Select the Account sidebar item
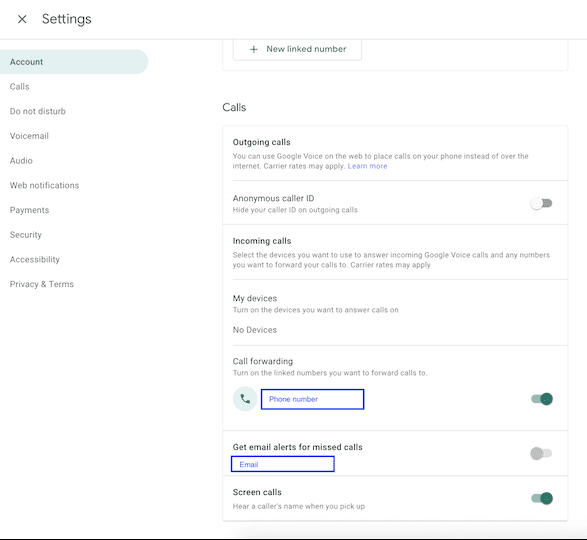587x540 pixels. (74, 62)
